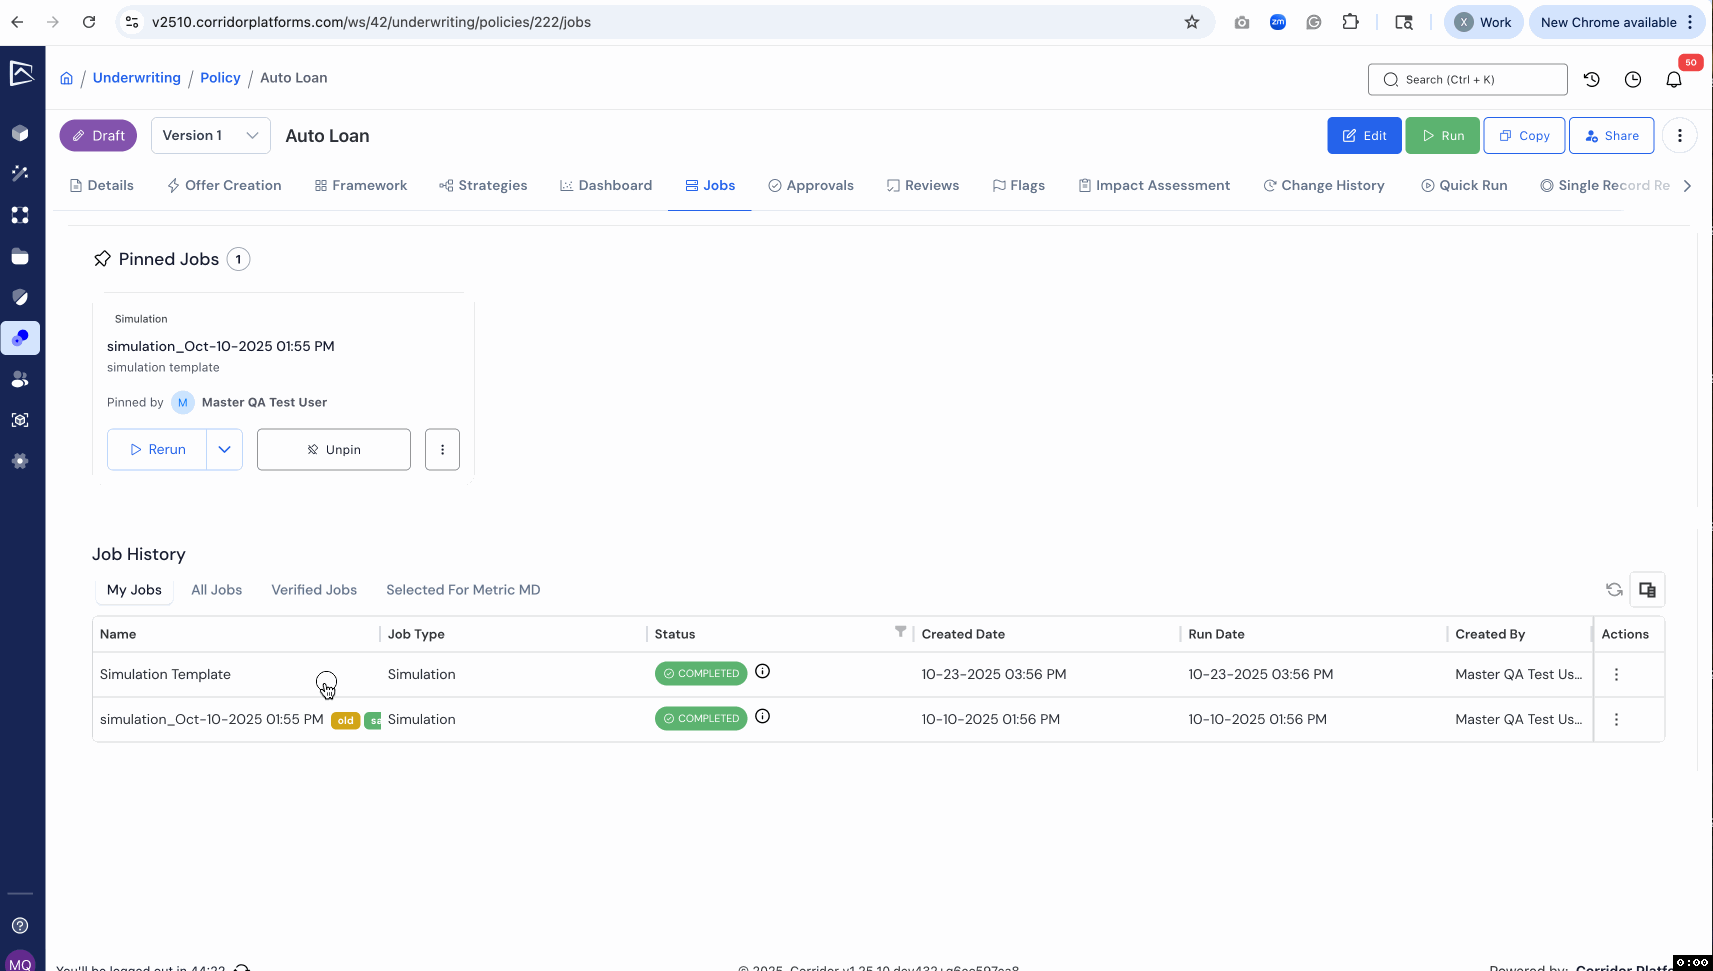Bookmark this page with star icon
The height and width of the screenshot is (971, 1713).
point(1191,22)
